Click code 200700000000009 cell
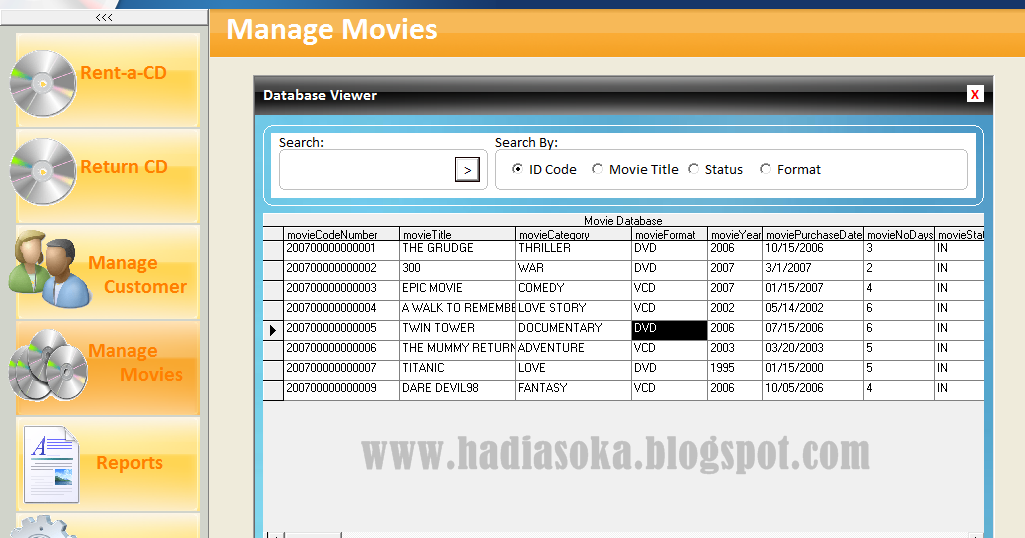 (341, 390)
